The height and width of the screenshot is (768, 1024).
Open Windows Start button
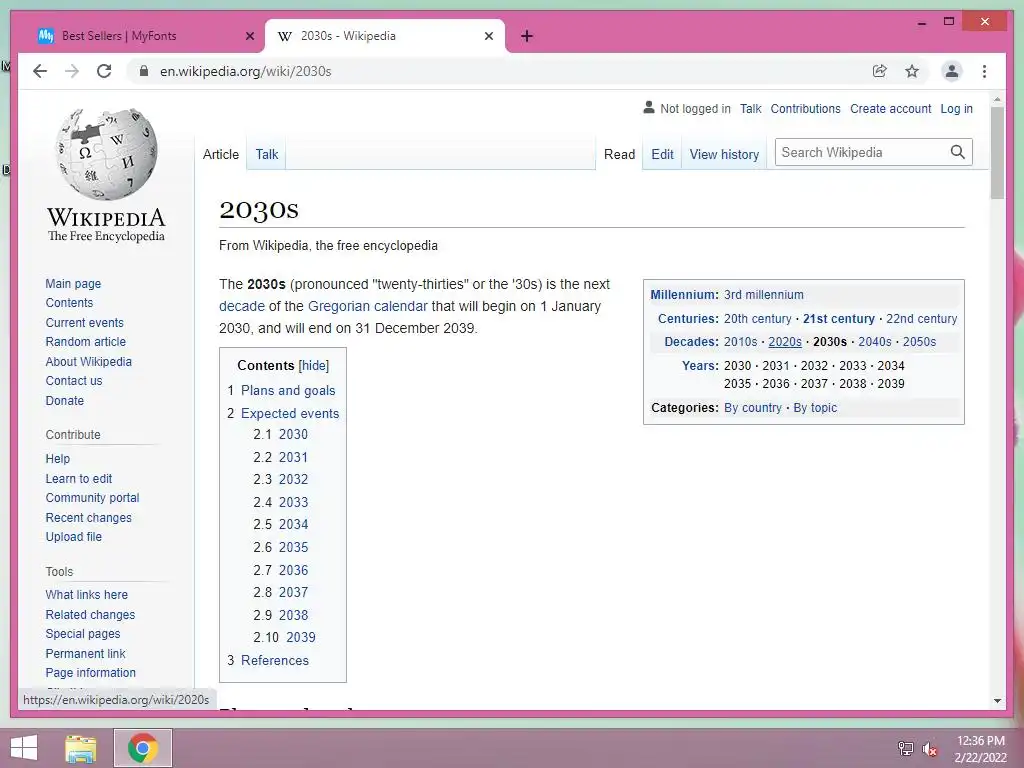coord(24,748)
